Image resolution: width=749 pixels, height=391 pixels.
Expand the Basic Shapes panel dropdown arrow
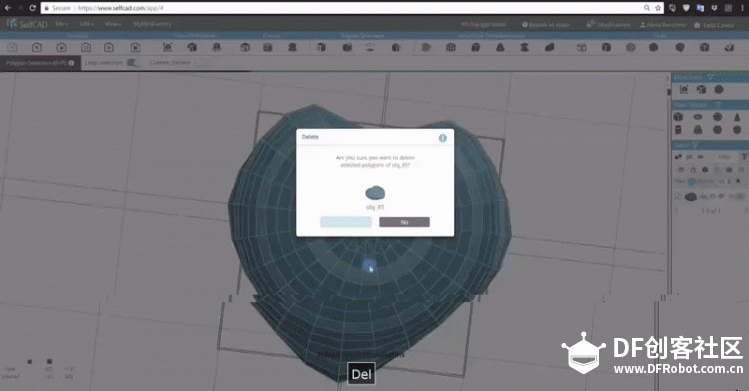717,105
